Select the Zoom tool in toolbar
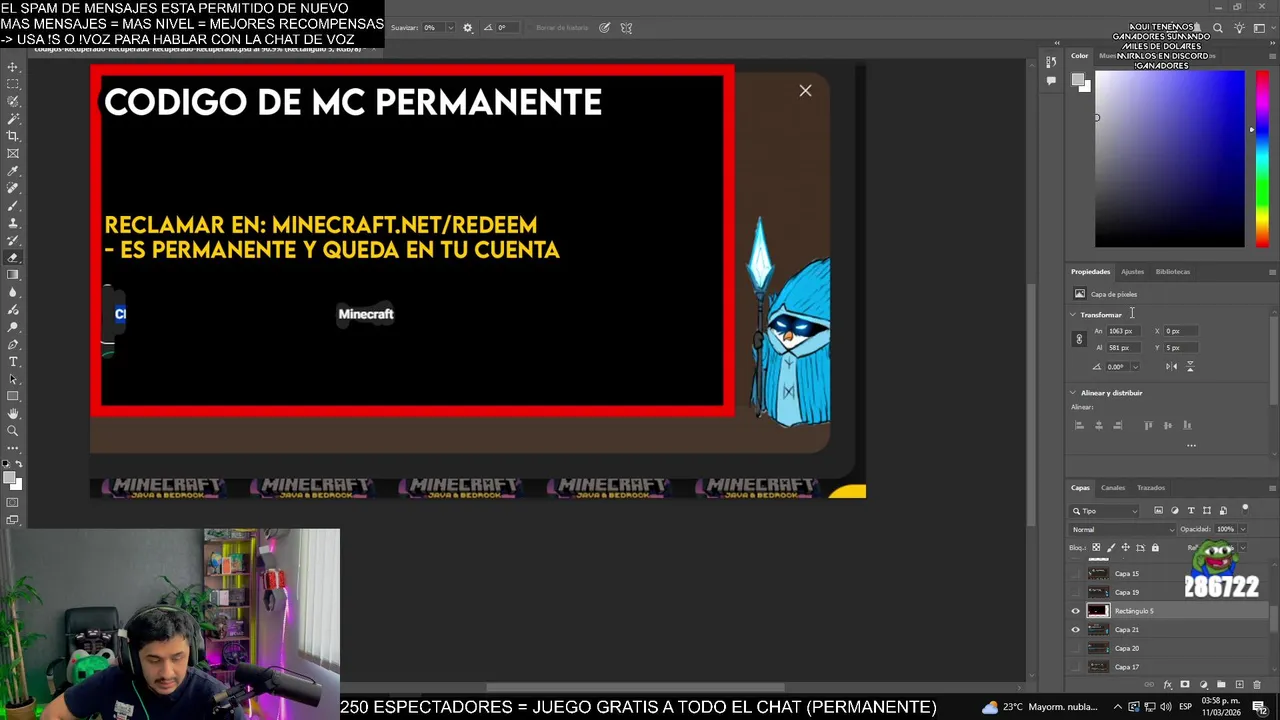This screenshot has width=1280, height=720. point(13,431)
